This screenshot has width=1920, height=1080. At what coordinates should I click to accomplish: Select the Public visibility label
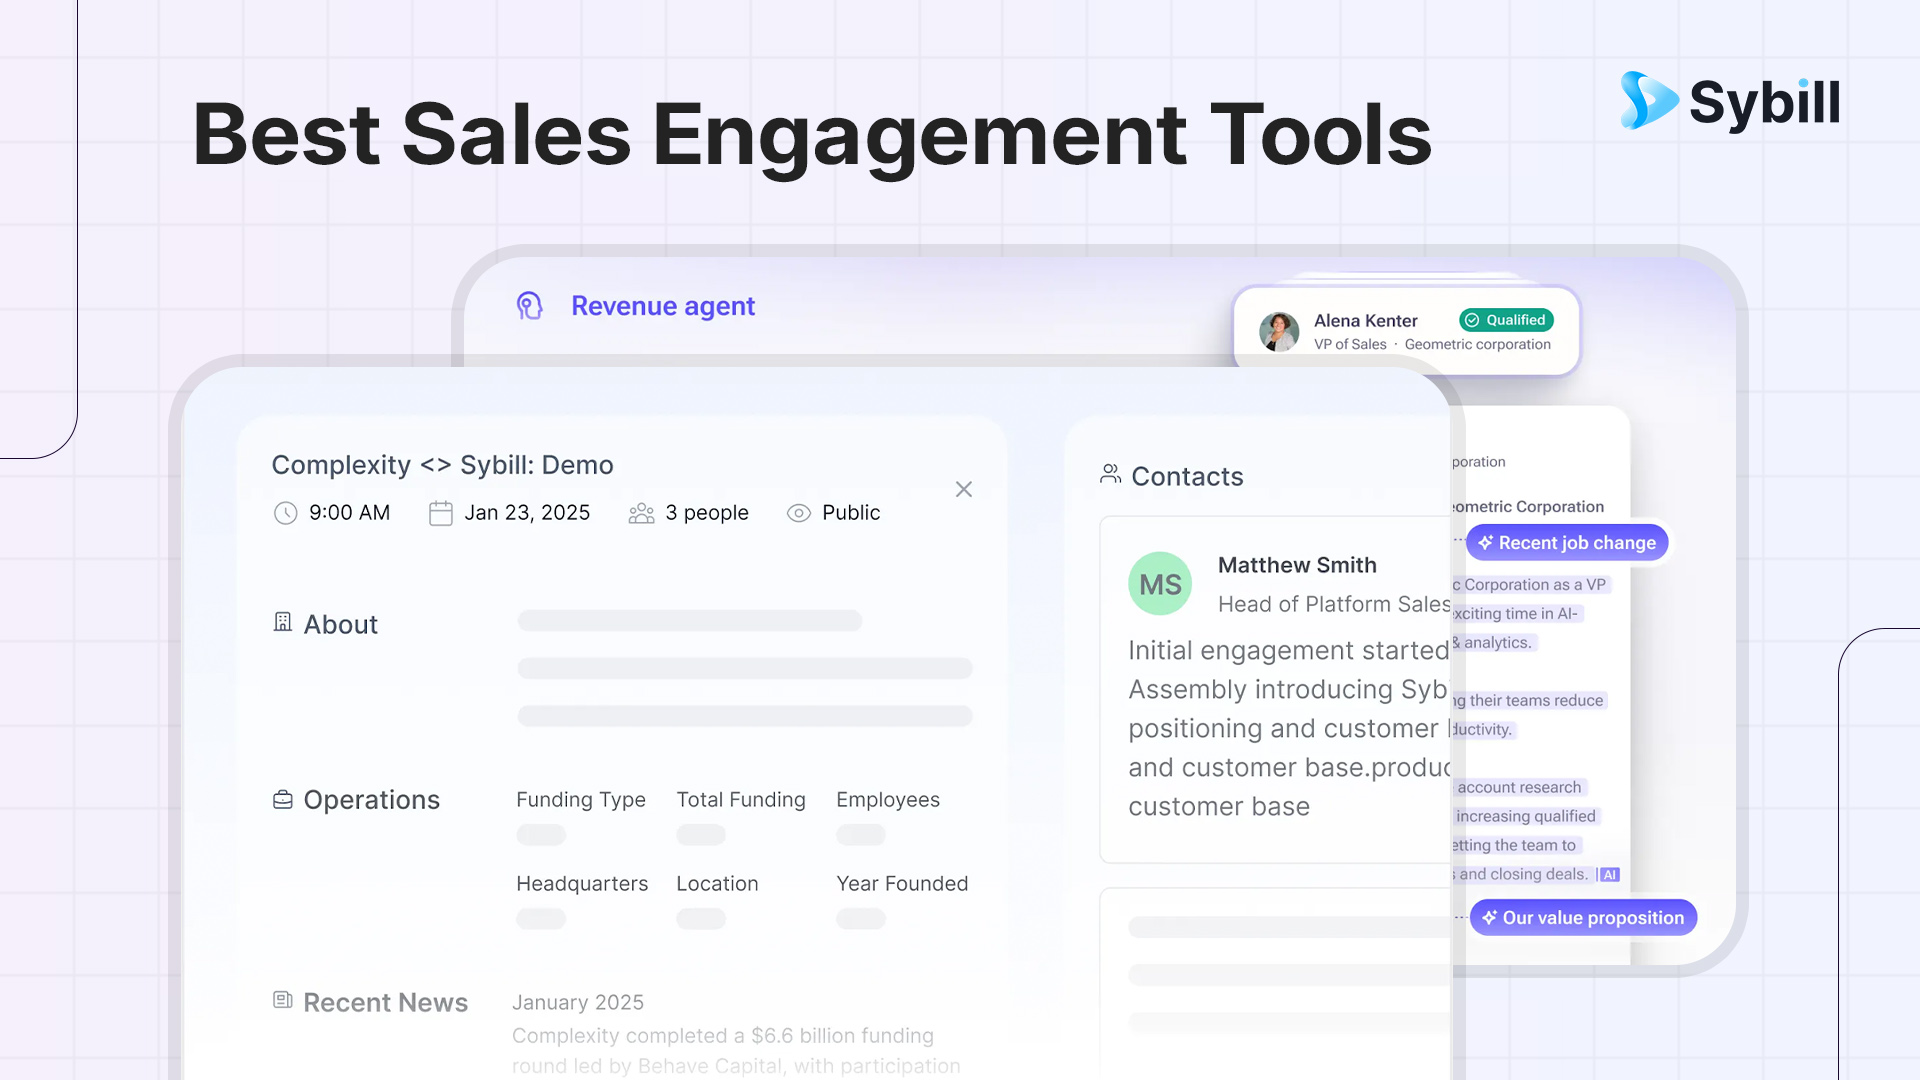851,513
